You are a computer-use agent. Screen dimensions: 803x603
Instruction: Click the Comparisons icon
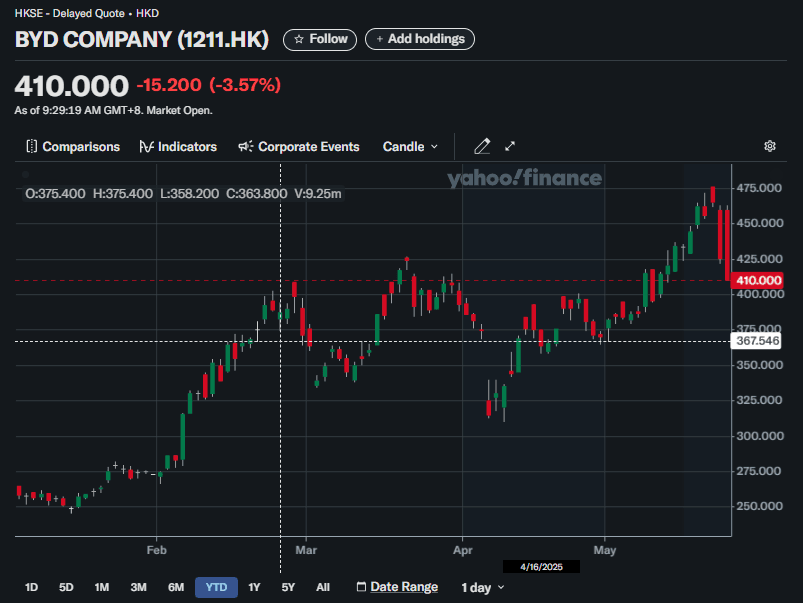[31, 147]
